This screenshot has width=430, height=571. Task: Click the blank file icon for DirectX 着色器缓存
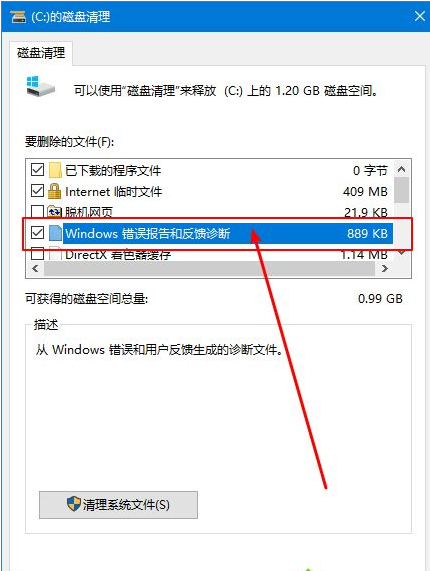[x=55, y=253]
